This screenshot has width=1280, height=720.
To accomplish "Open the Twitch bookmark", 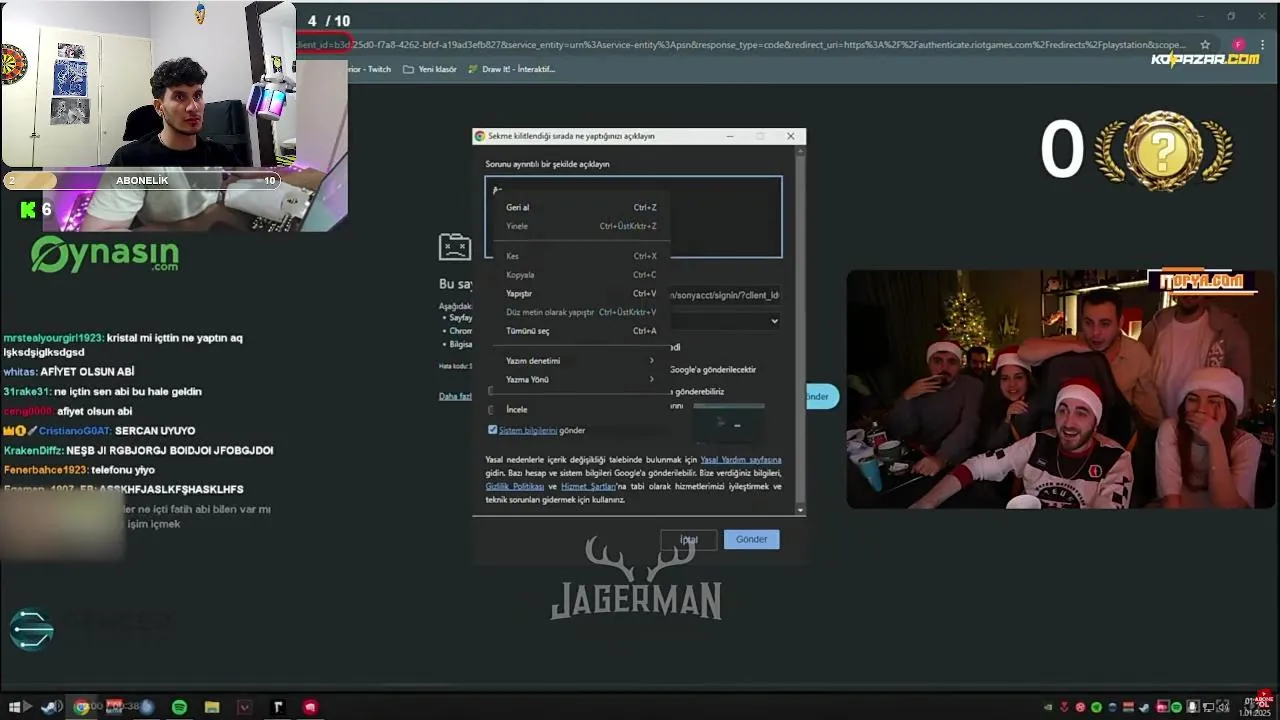I will tap(369, 69).
